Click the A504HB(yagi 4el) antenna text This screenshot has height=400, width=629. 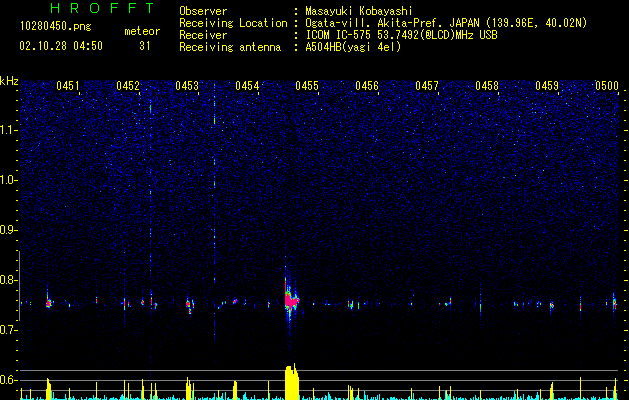[353, 47]
